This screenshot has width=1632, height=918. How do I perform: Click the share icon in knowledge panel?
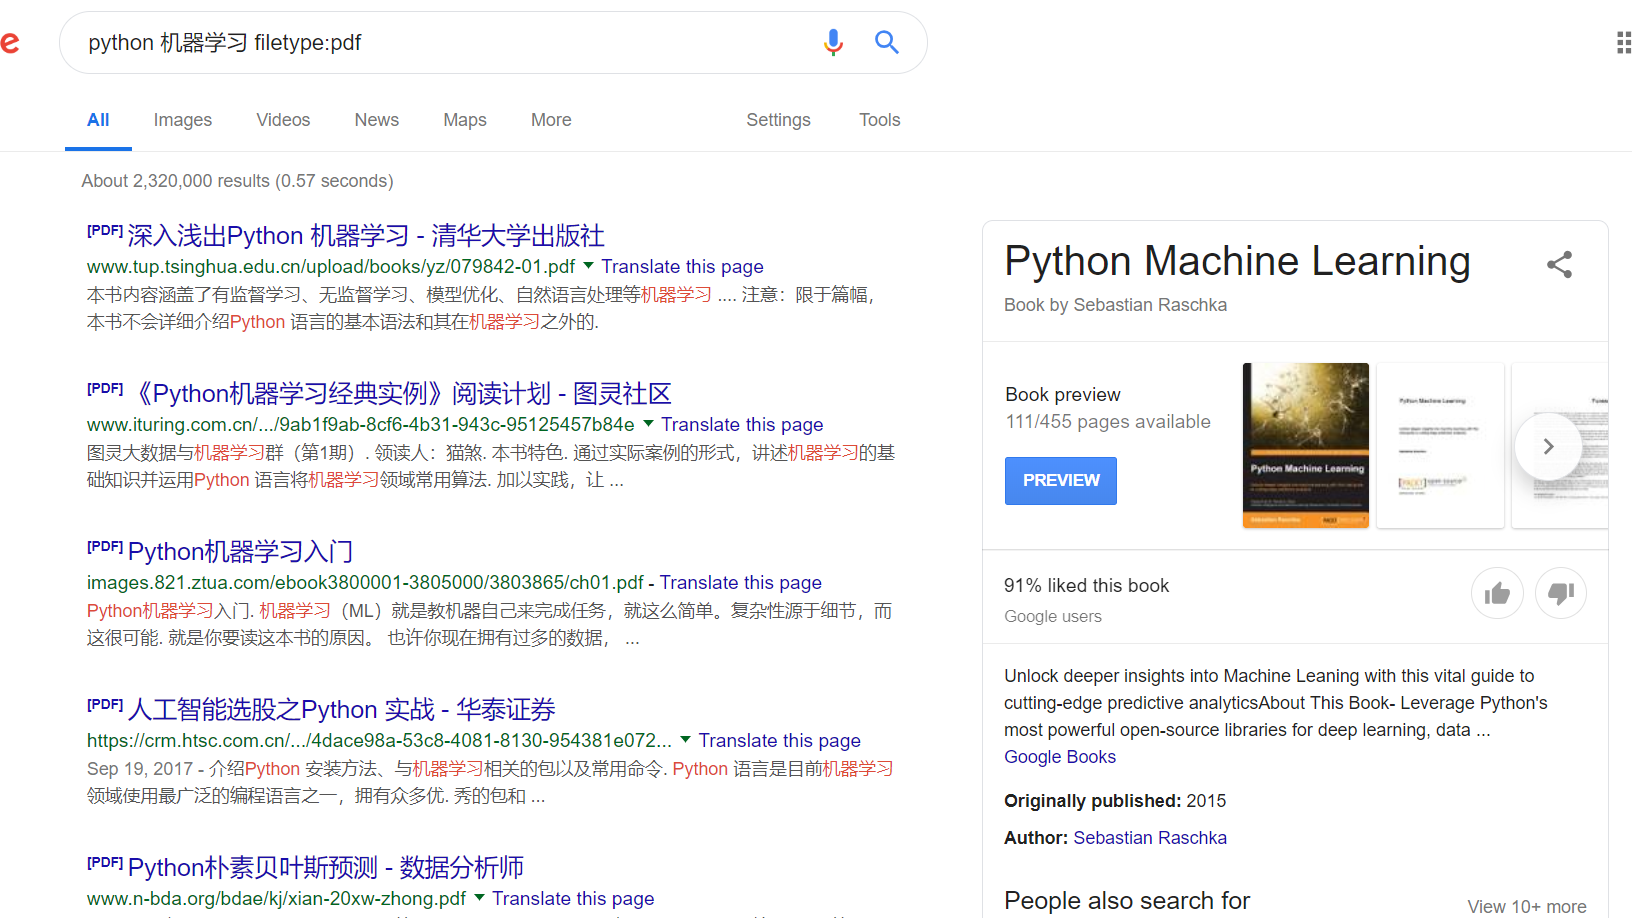pyautogui.click(x=1559, y=265)
